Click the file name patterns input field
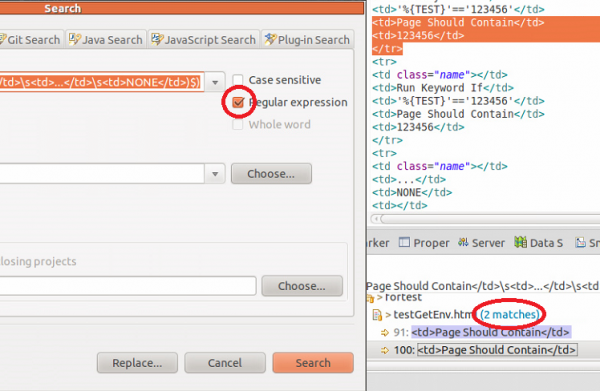 click(x=102, y=174)
